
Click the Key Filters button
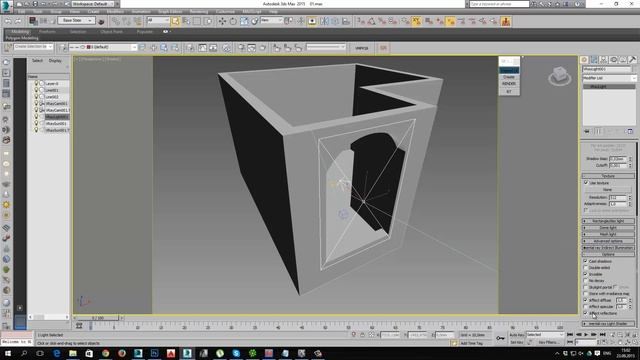(548, 342)
